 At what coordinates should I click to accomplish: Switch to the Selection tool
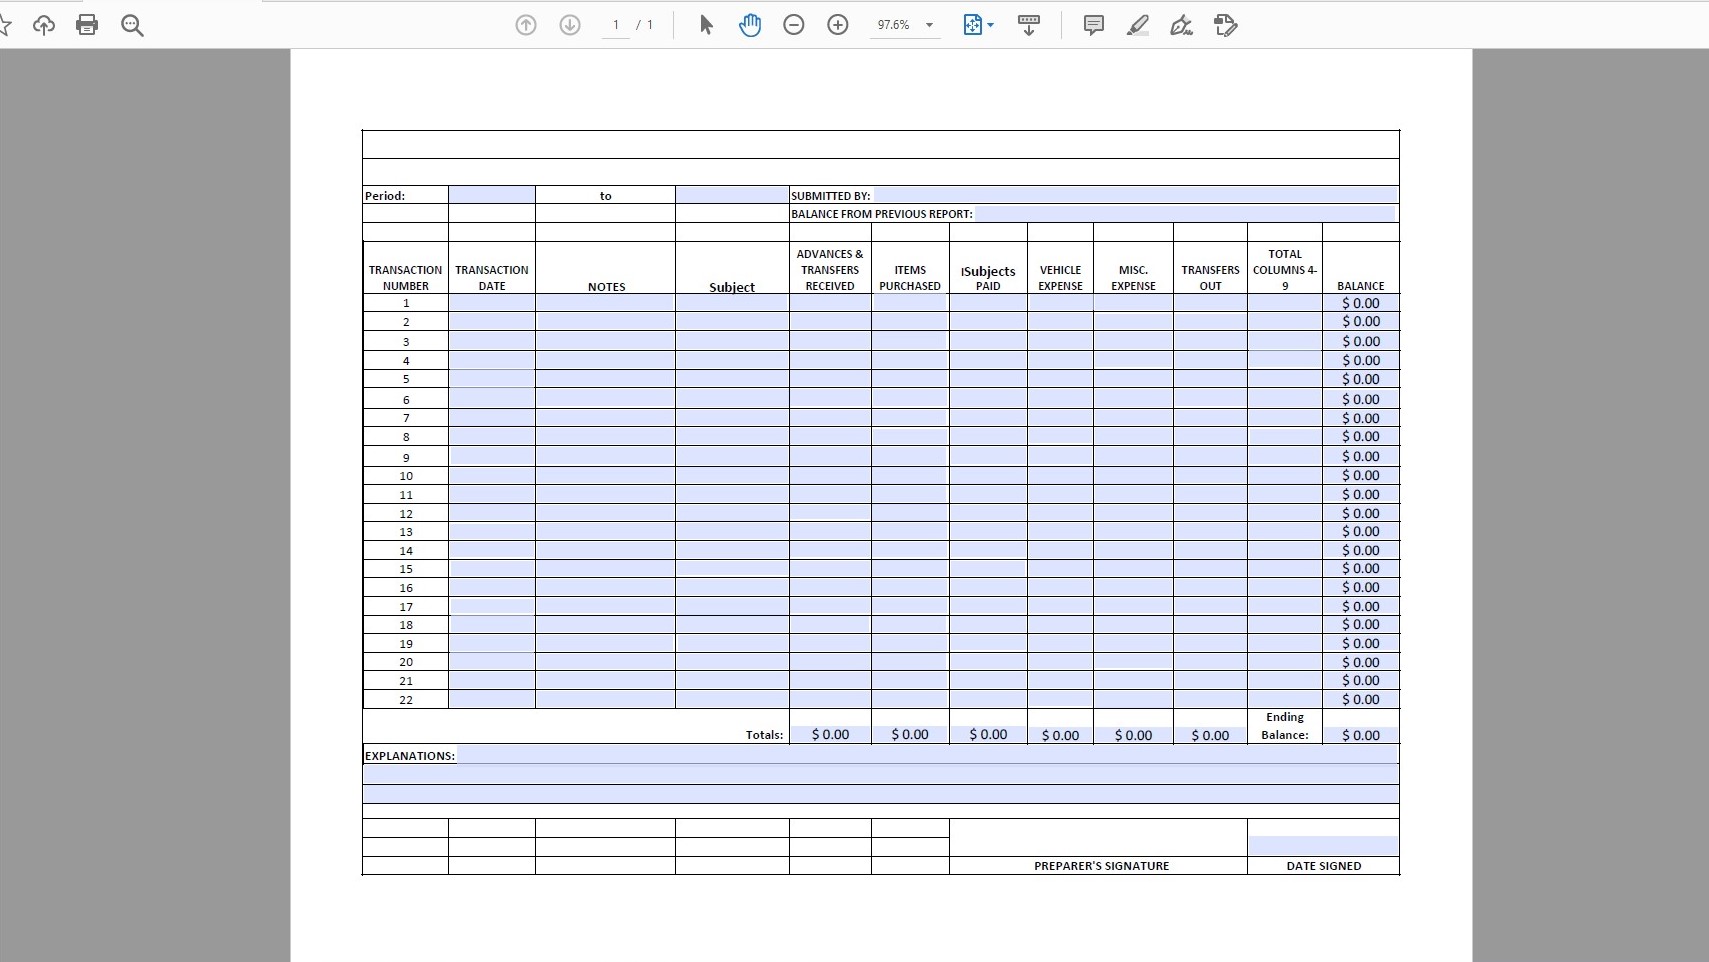(707, 25)
